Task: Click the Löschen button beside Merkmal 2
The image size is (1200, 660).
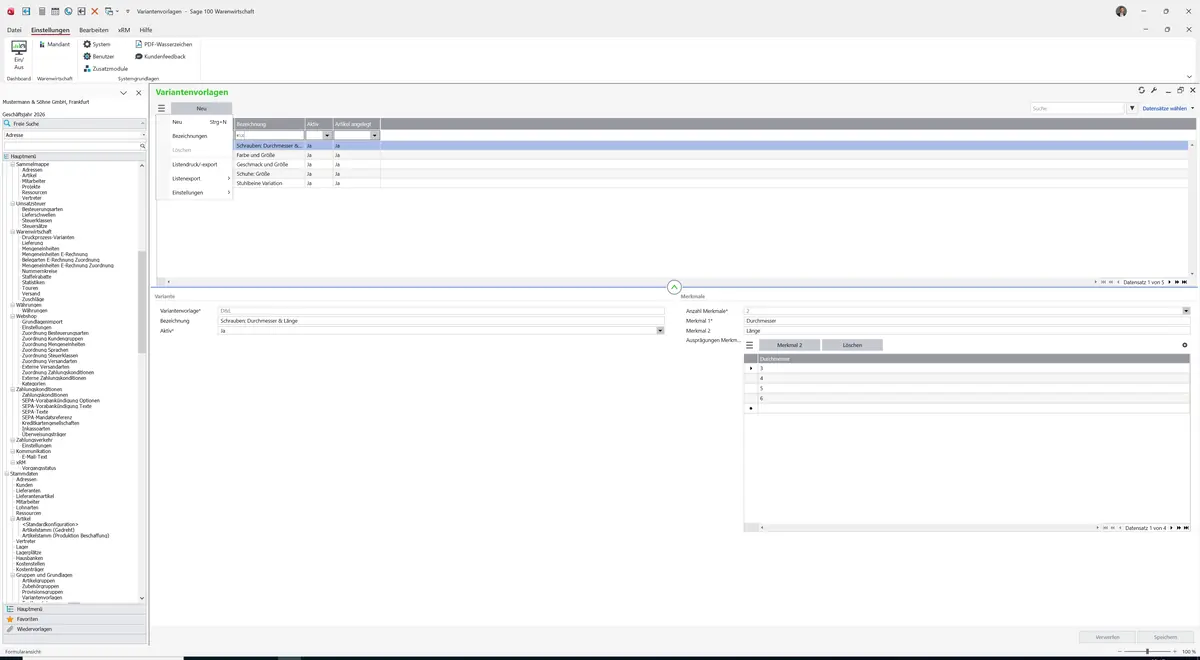Action: [852, 345]
